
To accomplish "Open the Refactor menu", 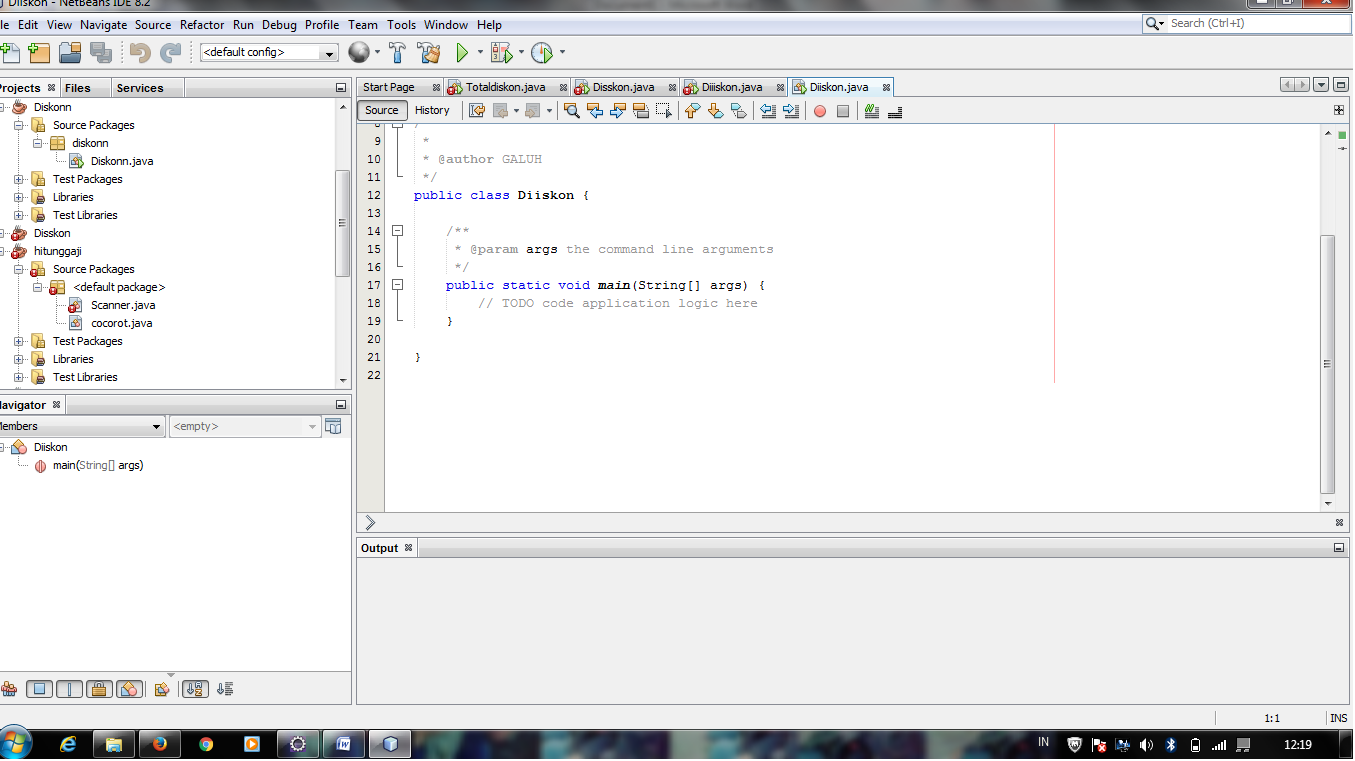I will click(202, 25).
